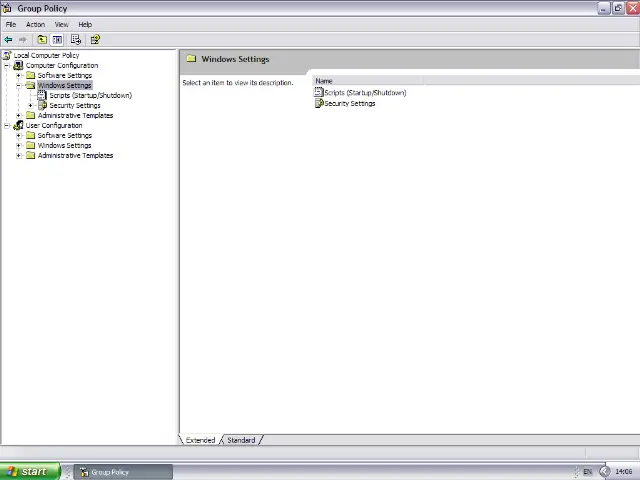
Task: Expand Administrative Templates under User Configuration
Action: tap(19, 156)
